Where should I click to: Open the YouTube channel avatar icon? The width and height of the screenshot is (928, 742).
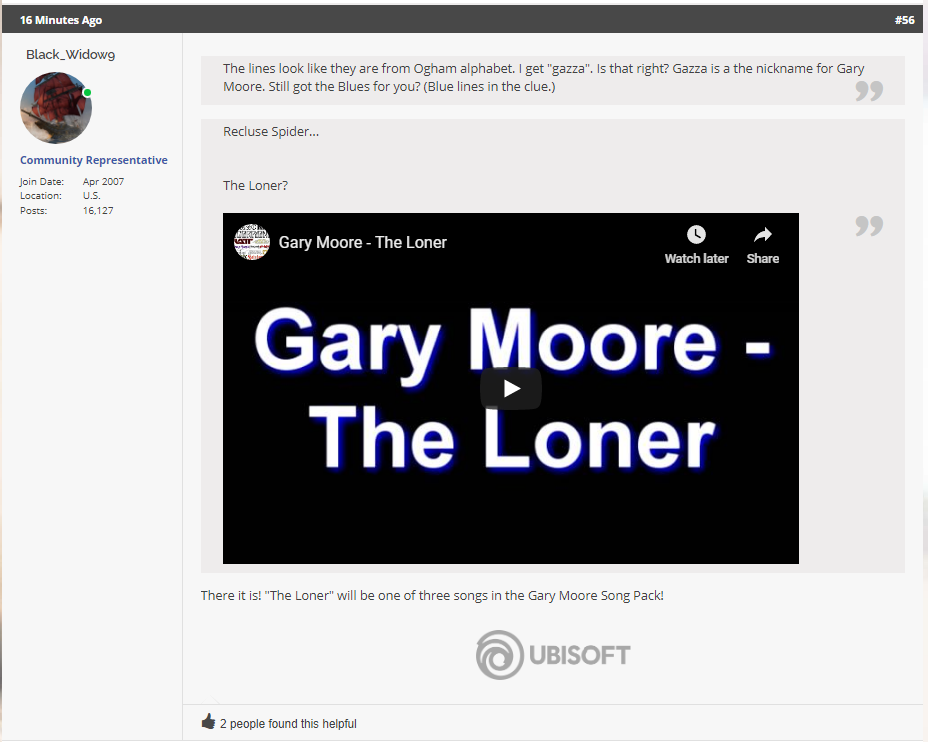click(x=252, y=242)
